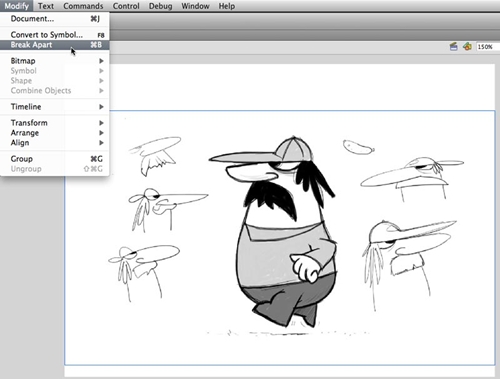Image resolution: width=500 pixels, height=379 pixels.
Task: Expand the Align submenu
Action: [x=55, y=143]
